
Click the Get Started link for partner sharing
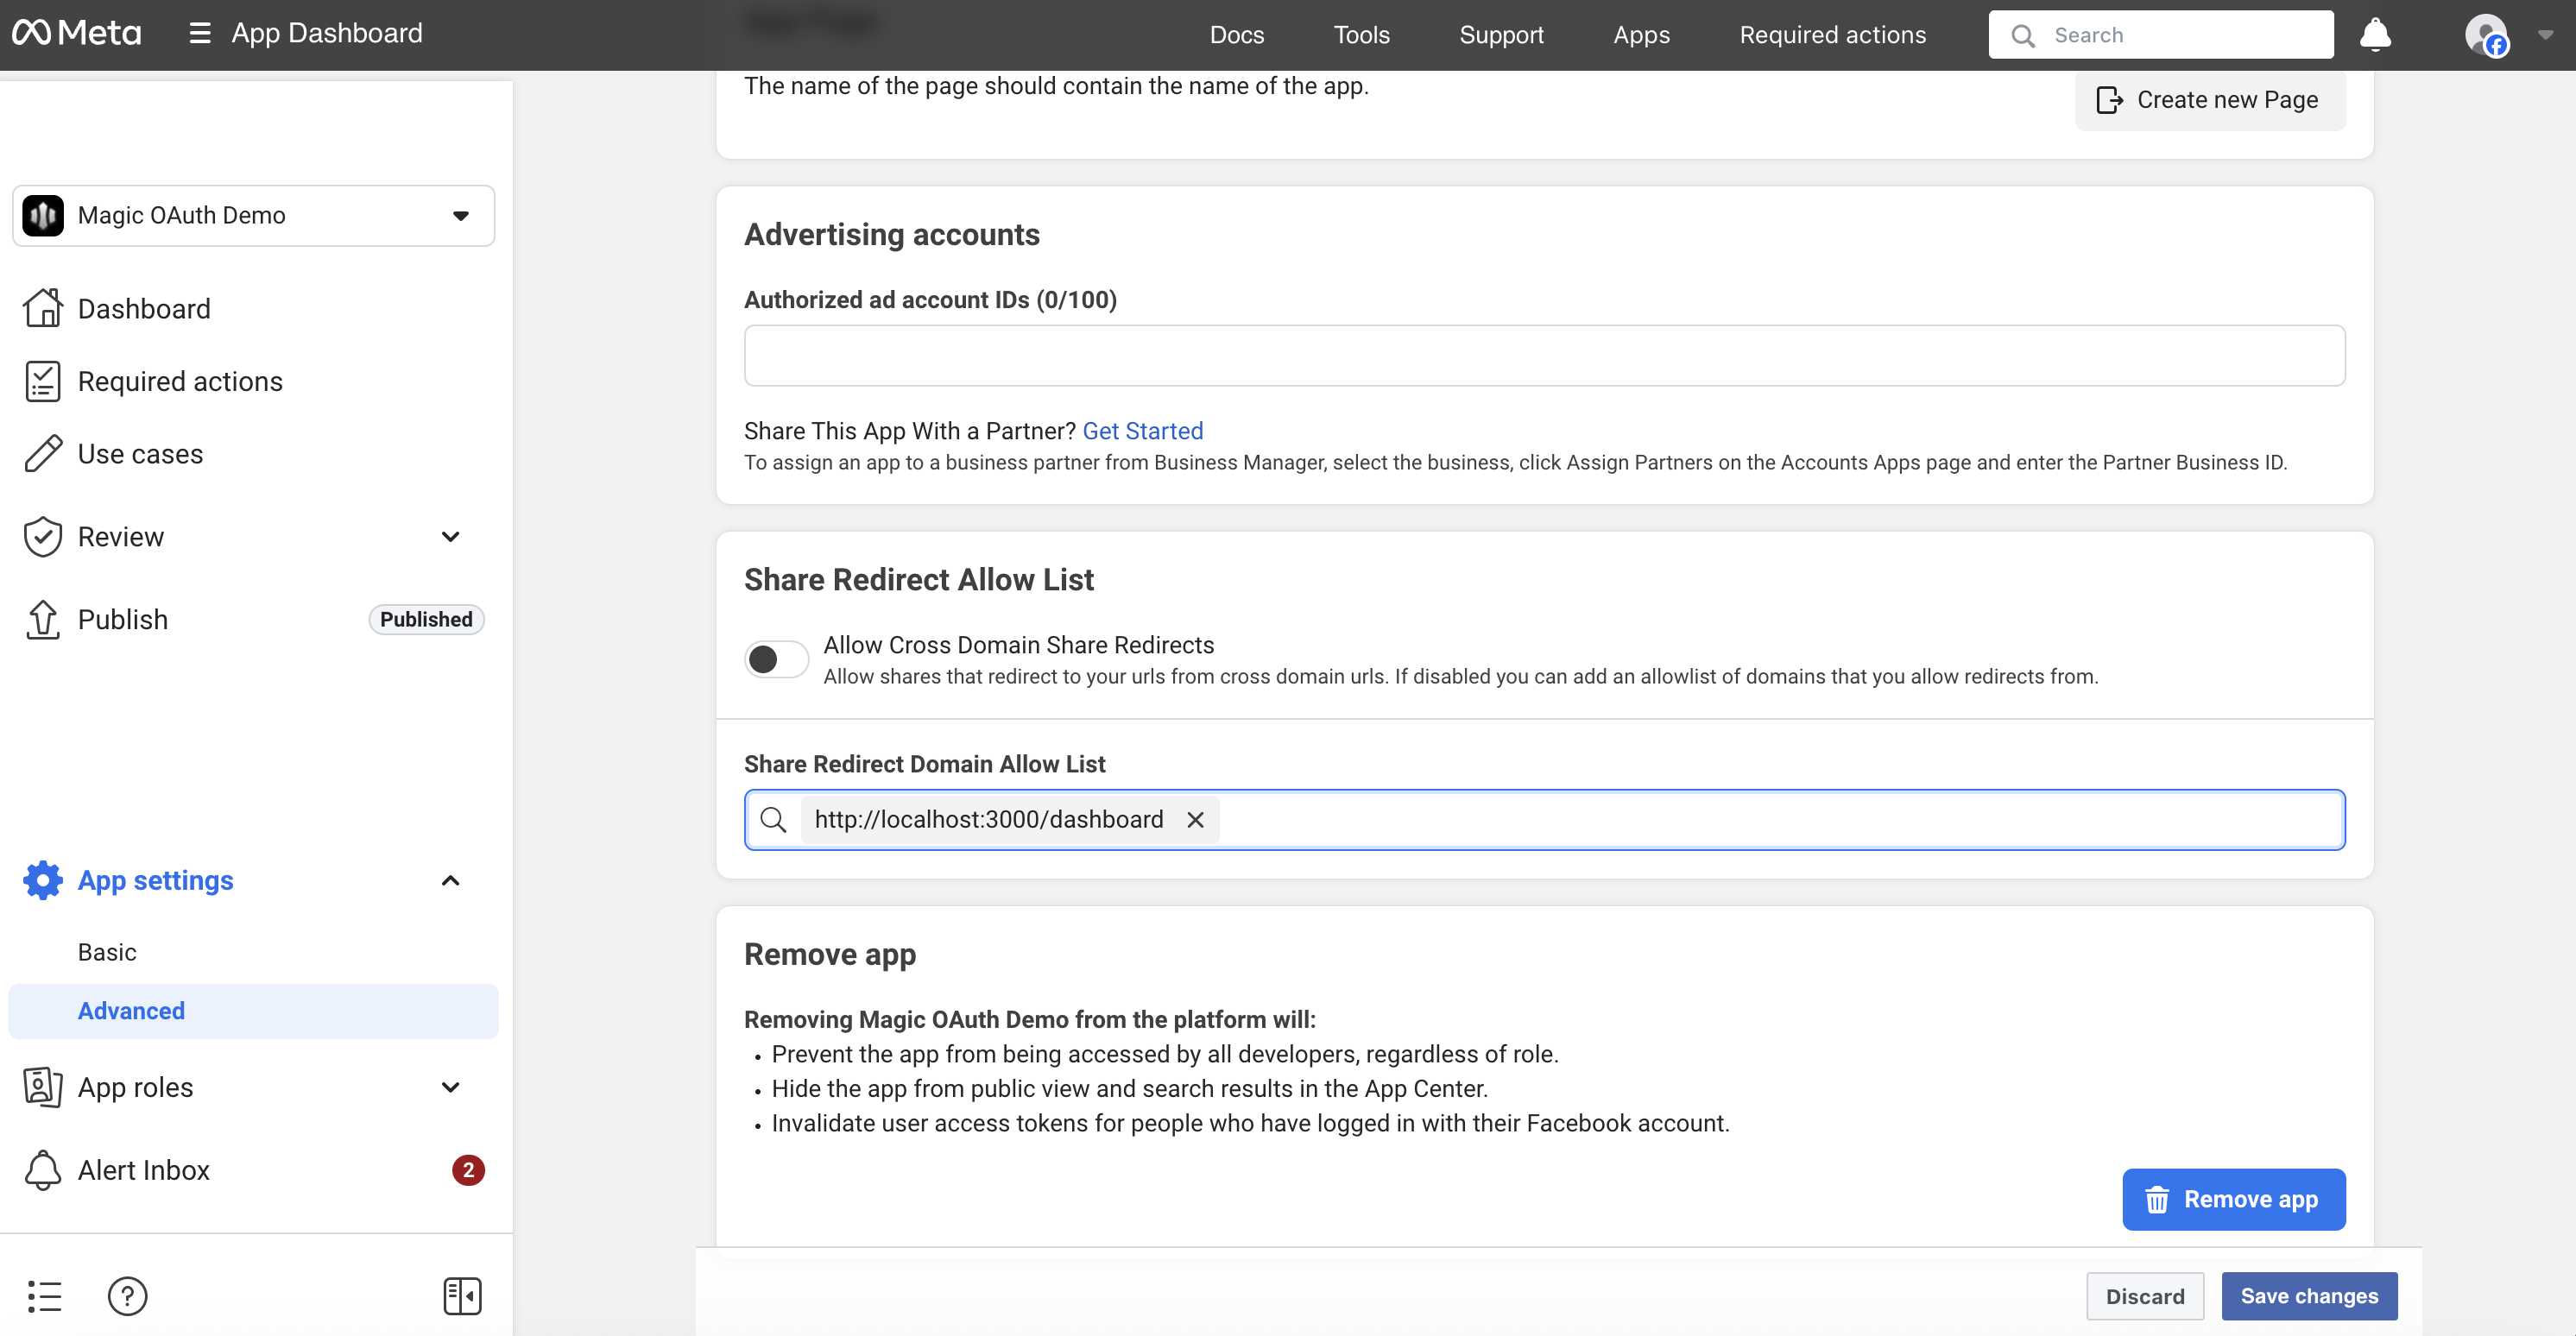pyautogui.click(x=1143, y=430)
